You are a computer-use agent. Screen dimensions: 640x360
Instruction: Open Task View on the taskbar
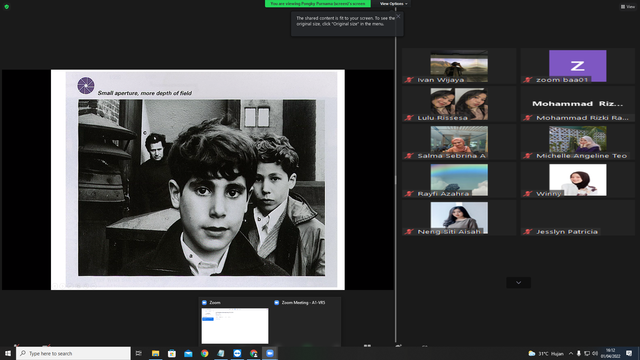click(x=139, y=353)
